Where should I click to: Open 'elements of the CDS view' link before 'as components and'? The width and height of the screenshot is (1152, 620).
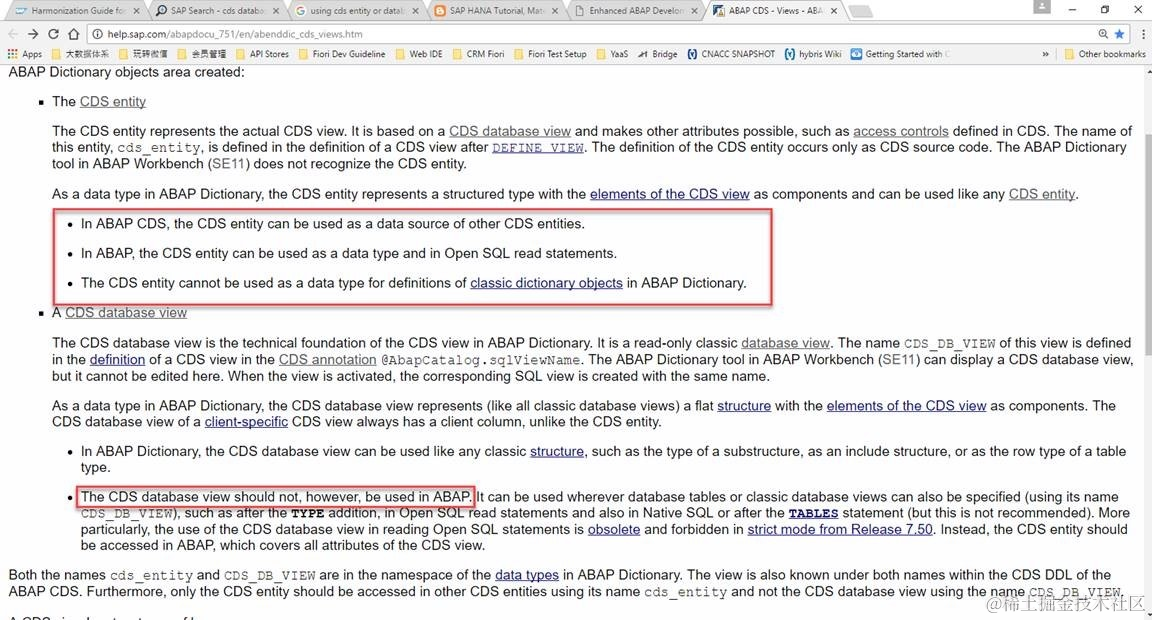(669, 194)
